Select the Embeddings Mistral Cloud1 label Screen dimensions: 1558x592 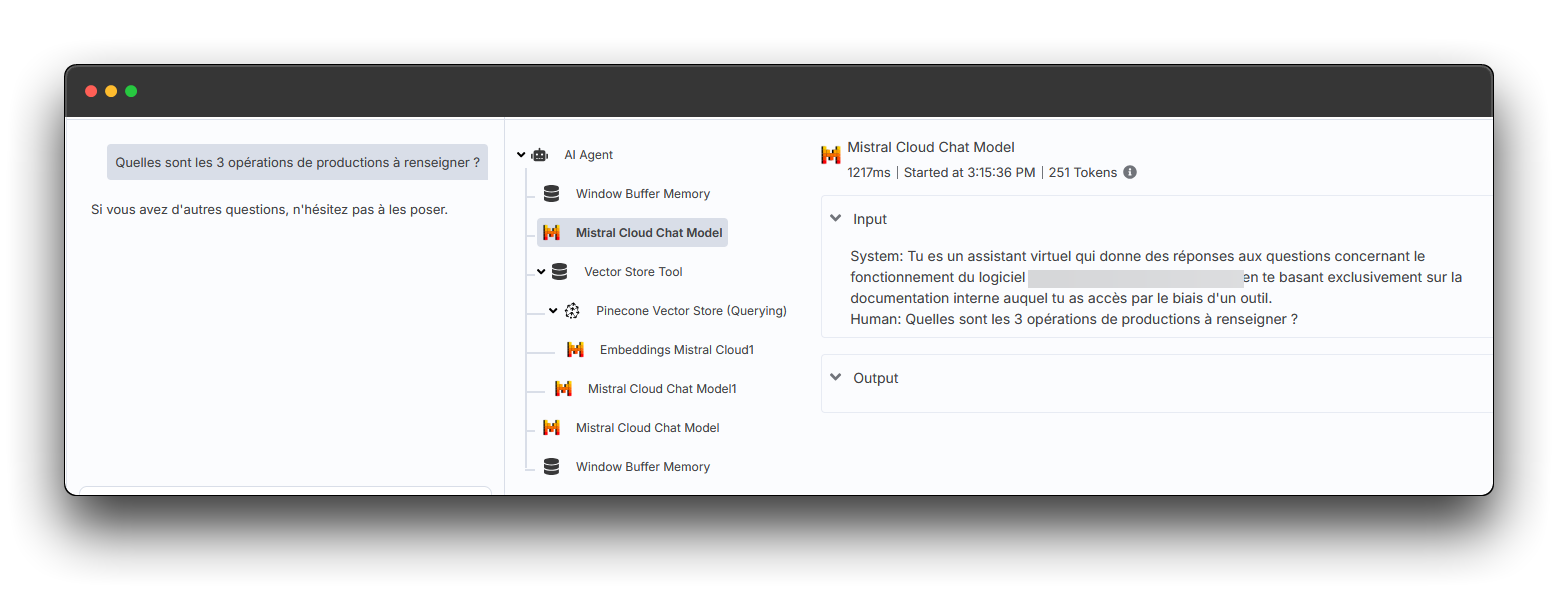676,350
